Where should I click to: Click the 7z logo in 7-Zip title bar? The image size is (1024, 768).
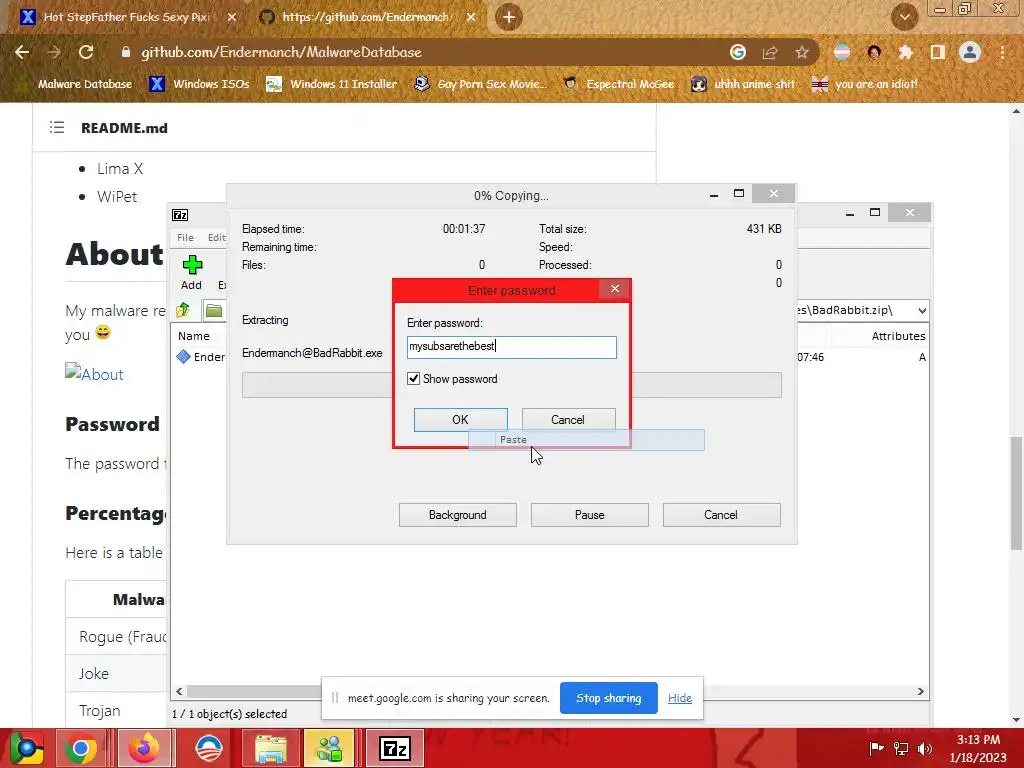(180, 215)
